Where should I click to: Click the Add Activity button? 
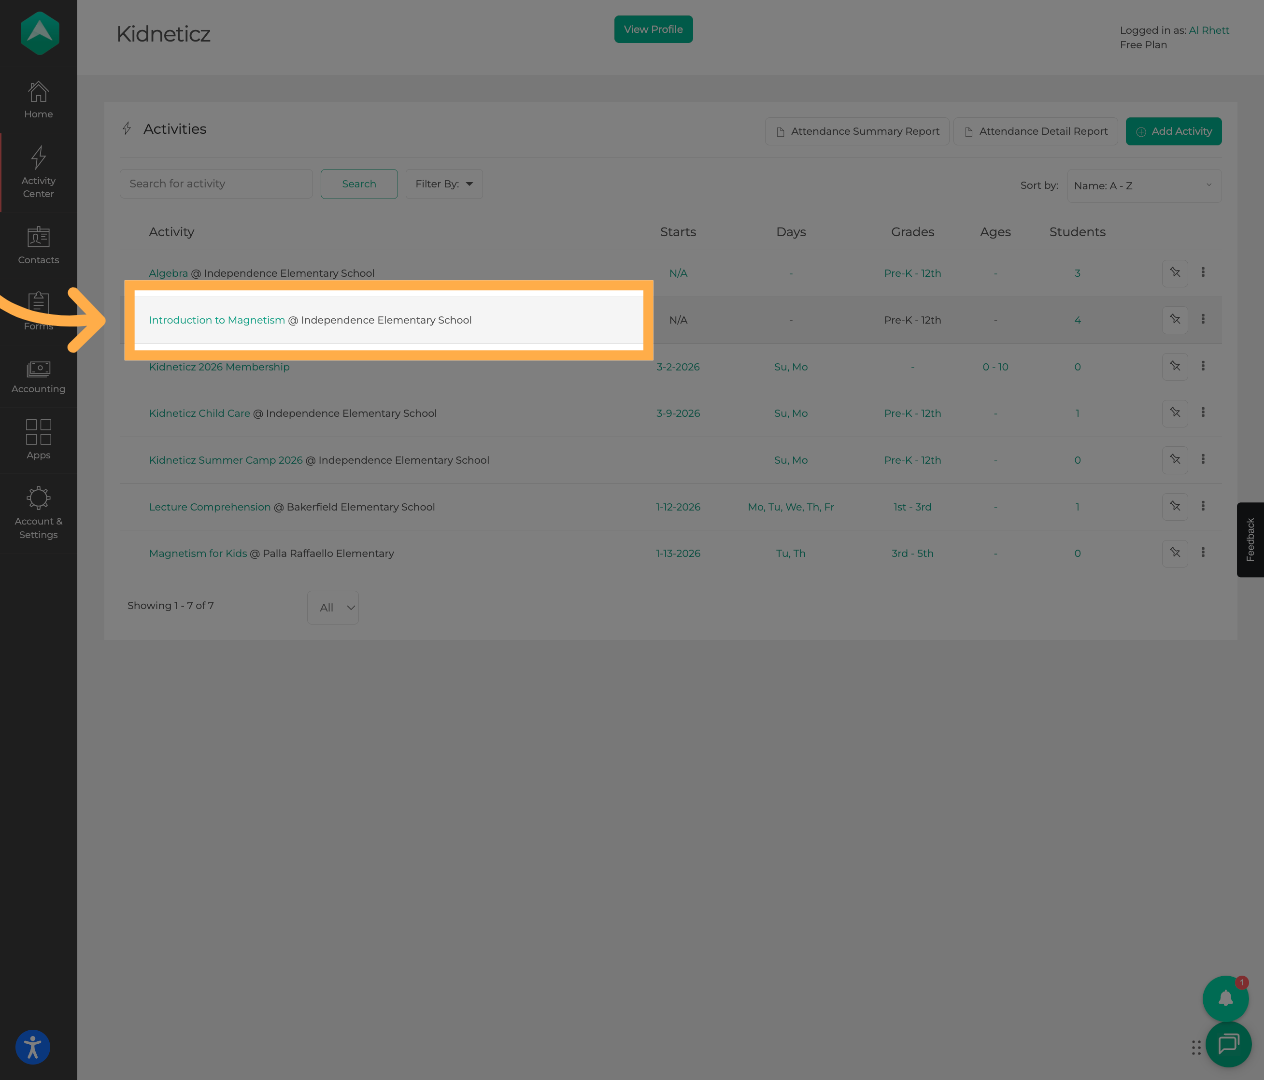(x=1173, y=132)
